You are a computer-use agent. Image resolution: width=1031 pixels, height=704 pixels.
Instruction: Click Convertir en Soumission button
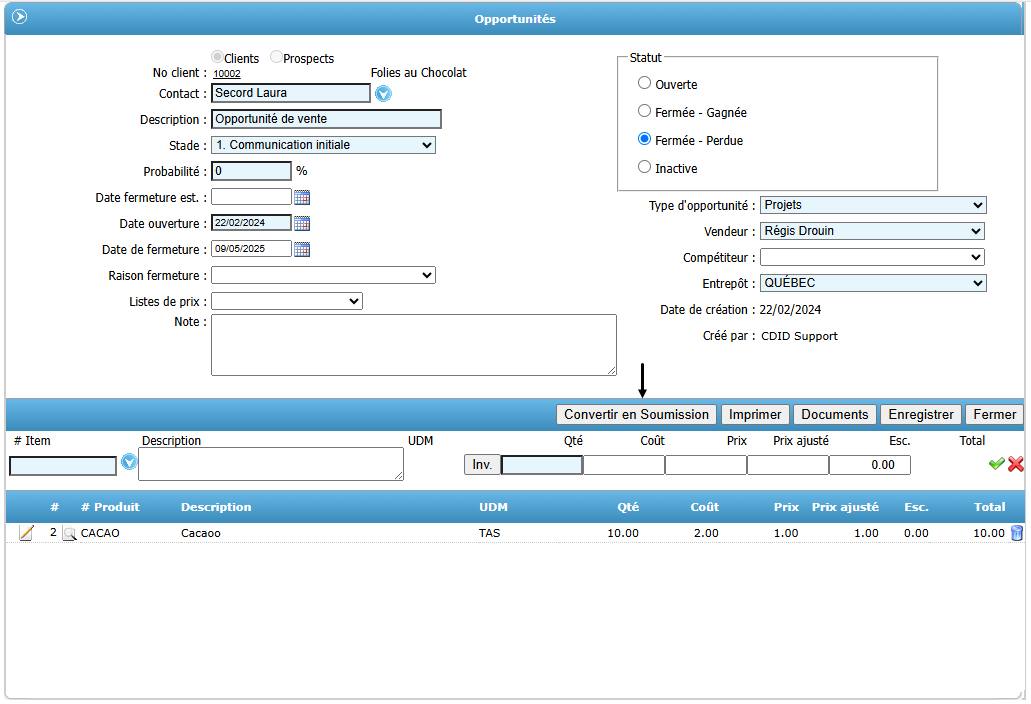click(637, 415)
